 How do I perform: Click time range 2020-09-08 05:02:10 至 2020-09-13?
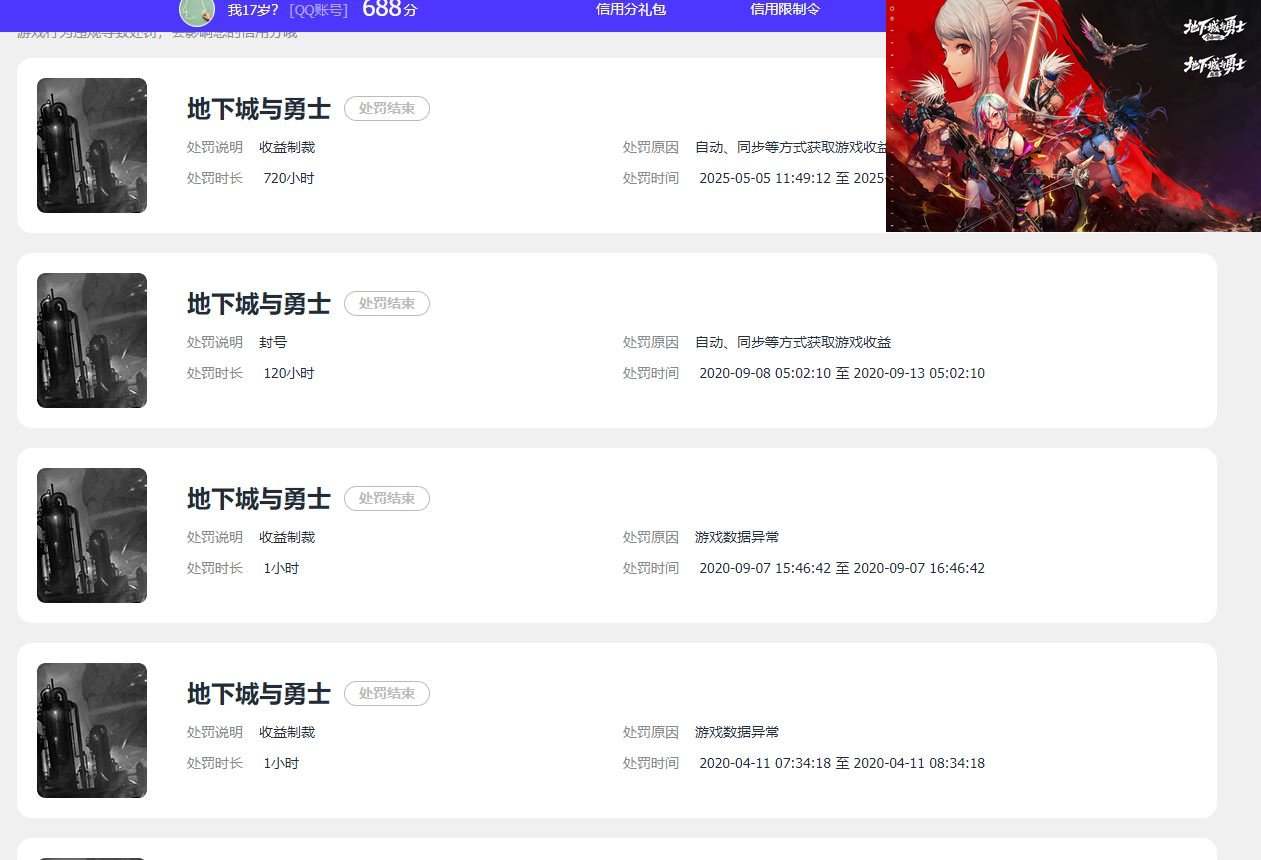[842, 373]
